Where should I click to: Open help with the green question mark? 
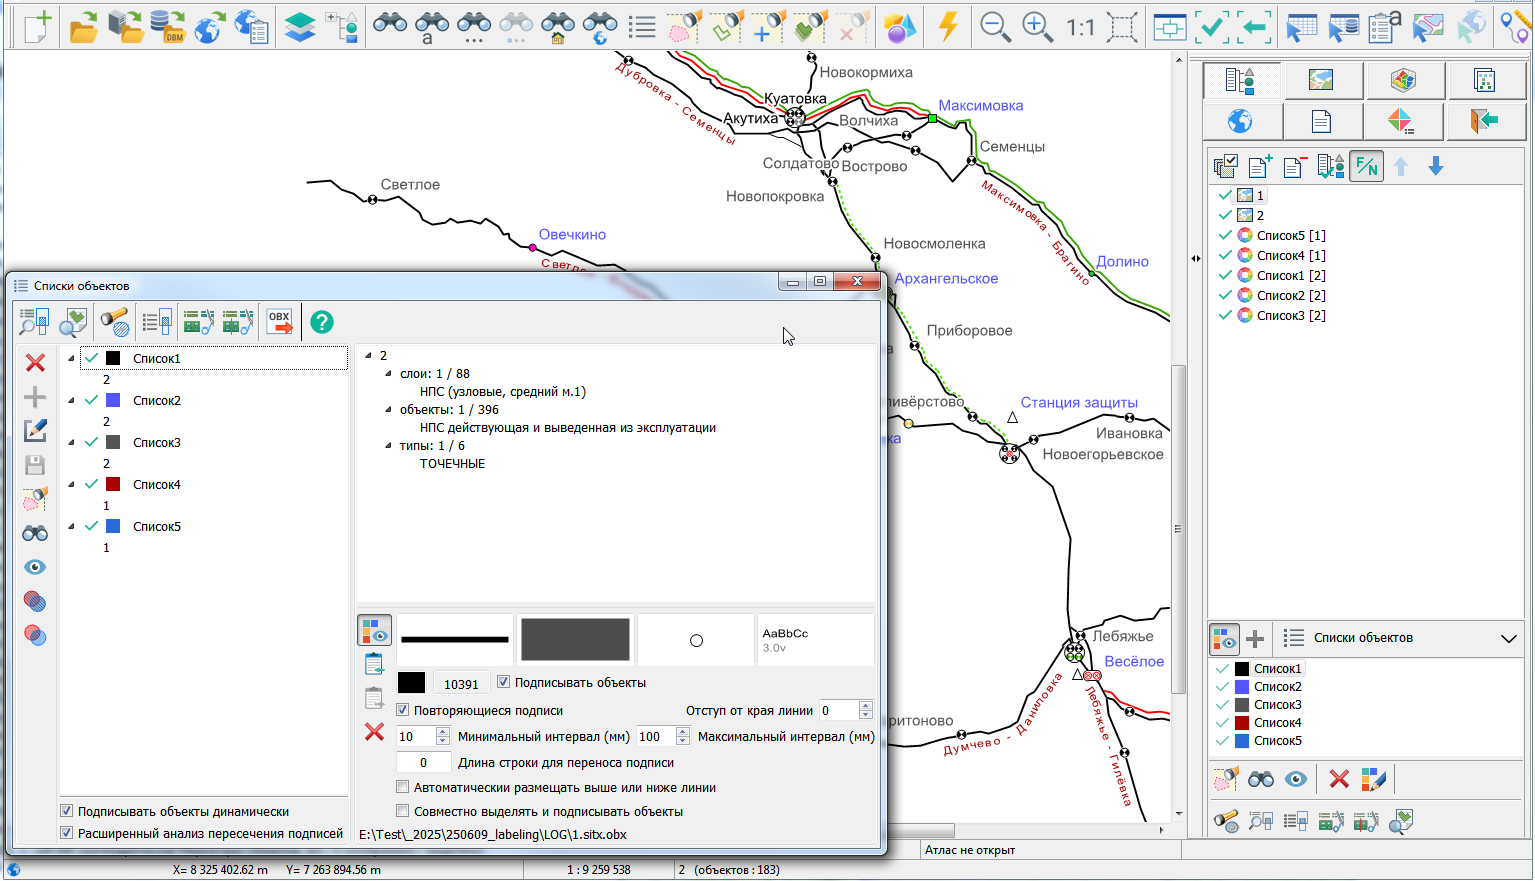(321, 321)
